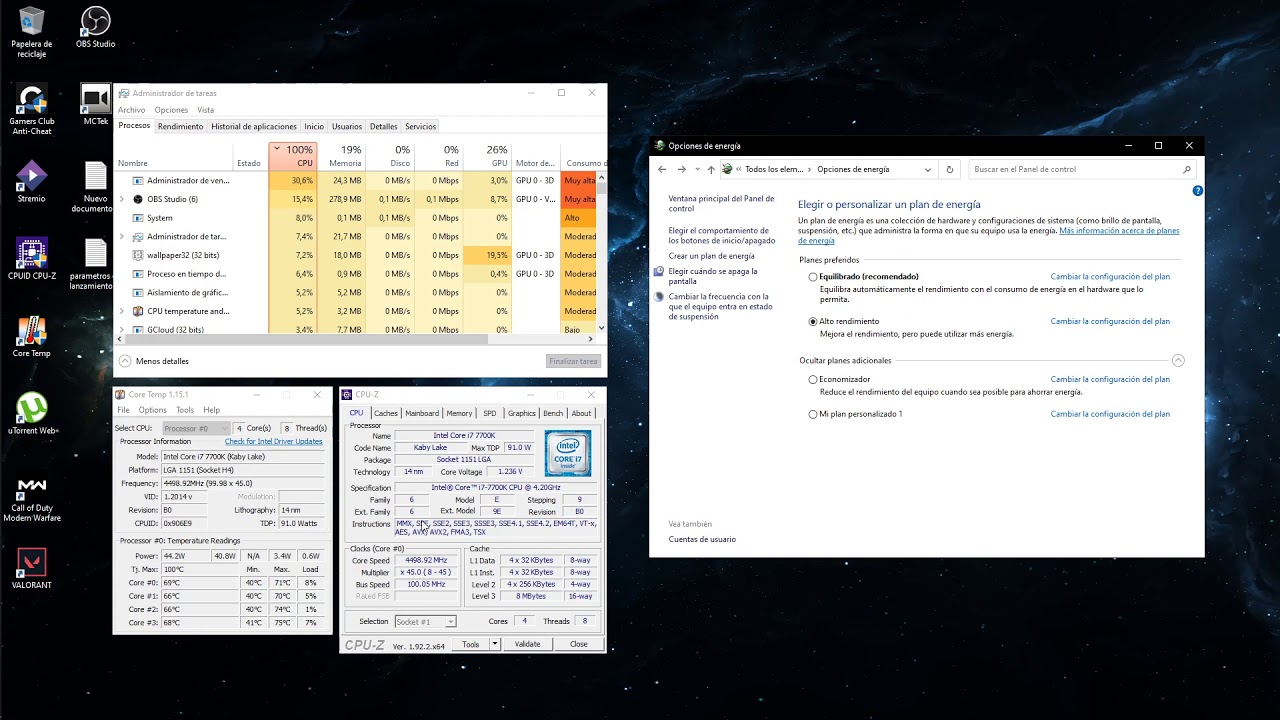Click the up-level arrow in Opciones de energía
The image size is (1280, 720).
click(x=710, y=170)
